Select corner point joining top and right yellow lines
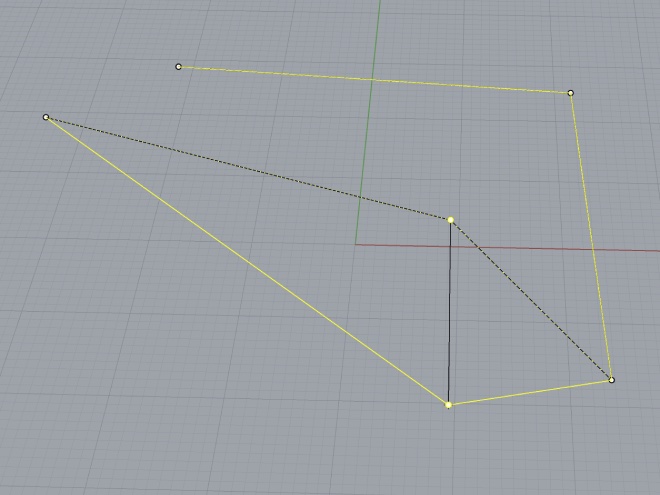Screen dimensions: 660x495 (x=571, y=93)
